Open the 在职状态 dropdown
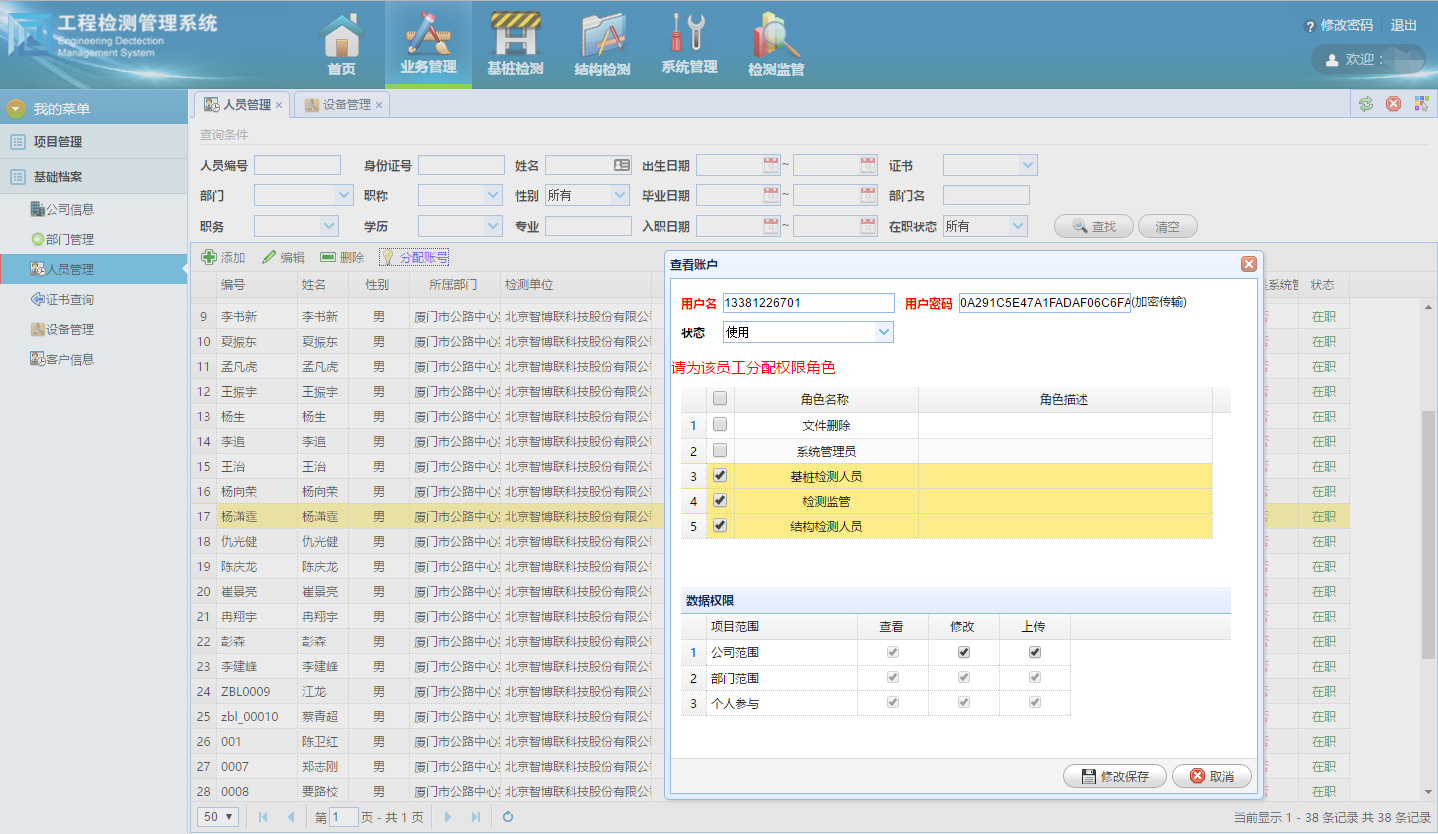Screen dimensions: 1438x834 1018,226
